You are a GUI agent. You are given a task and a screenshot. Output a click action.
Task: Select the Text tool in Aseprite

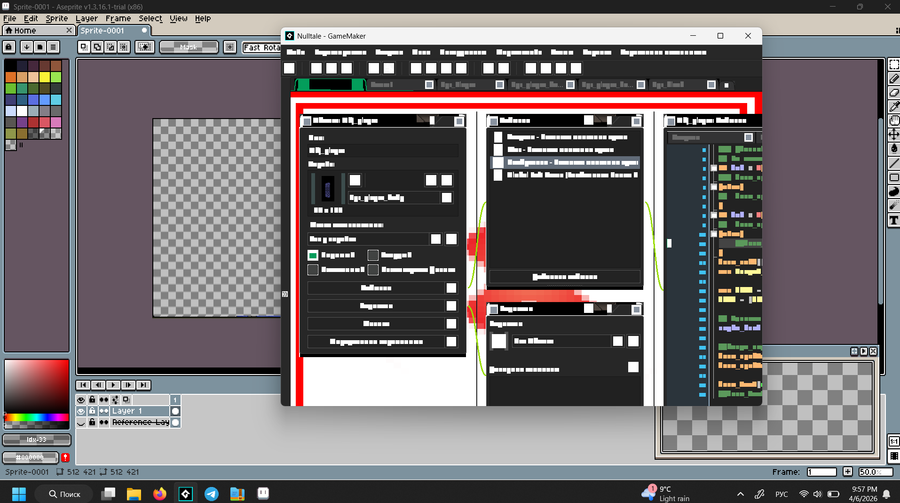(x=894, y=220)
